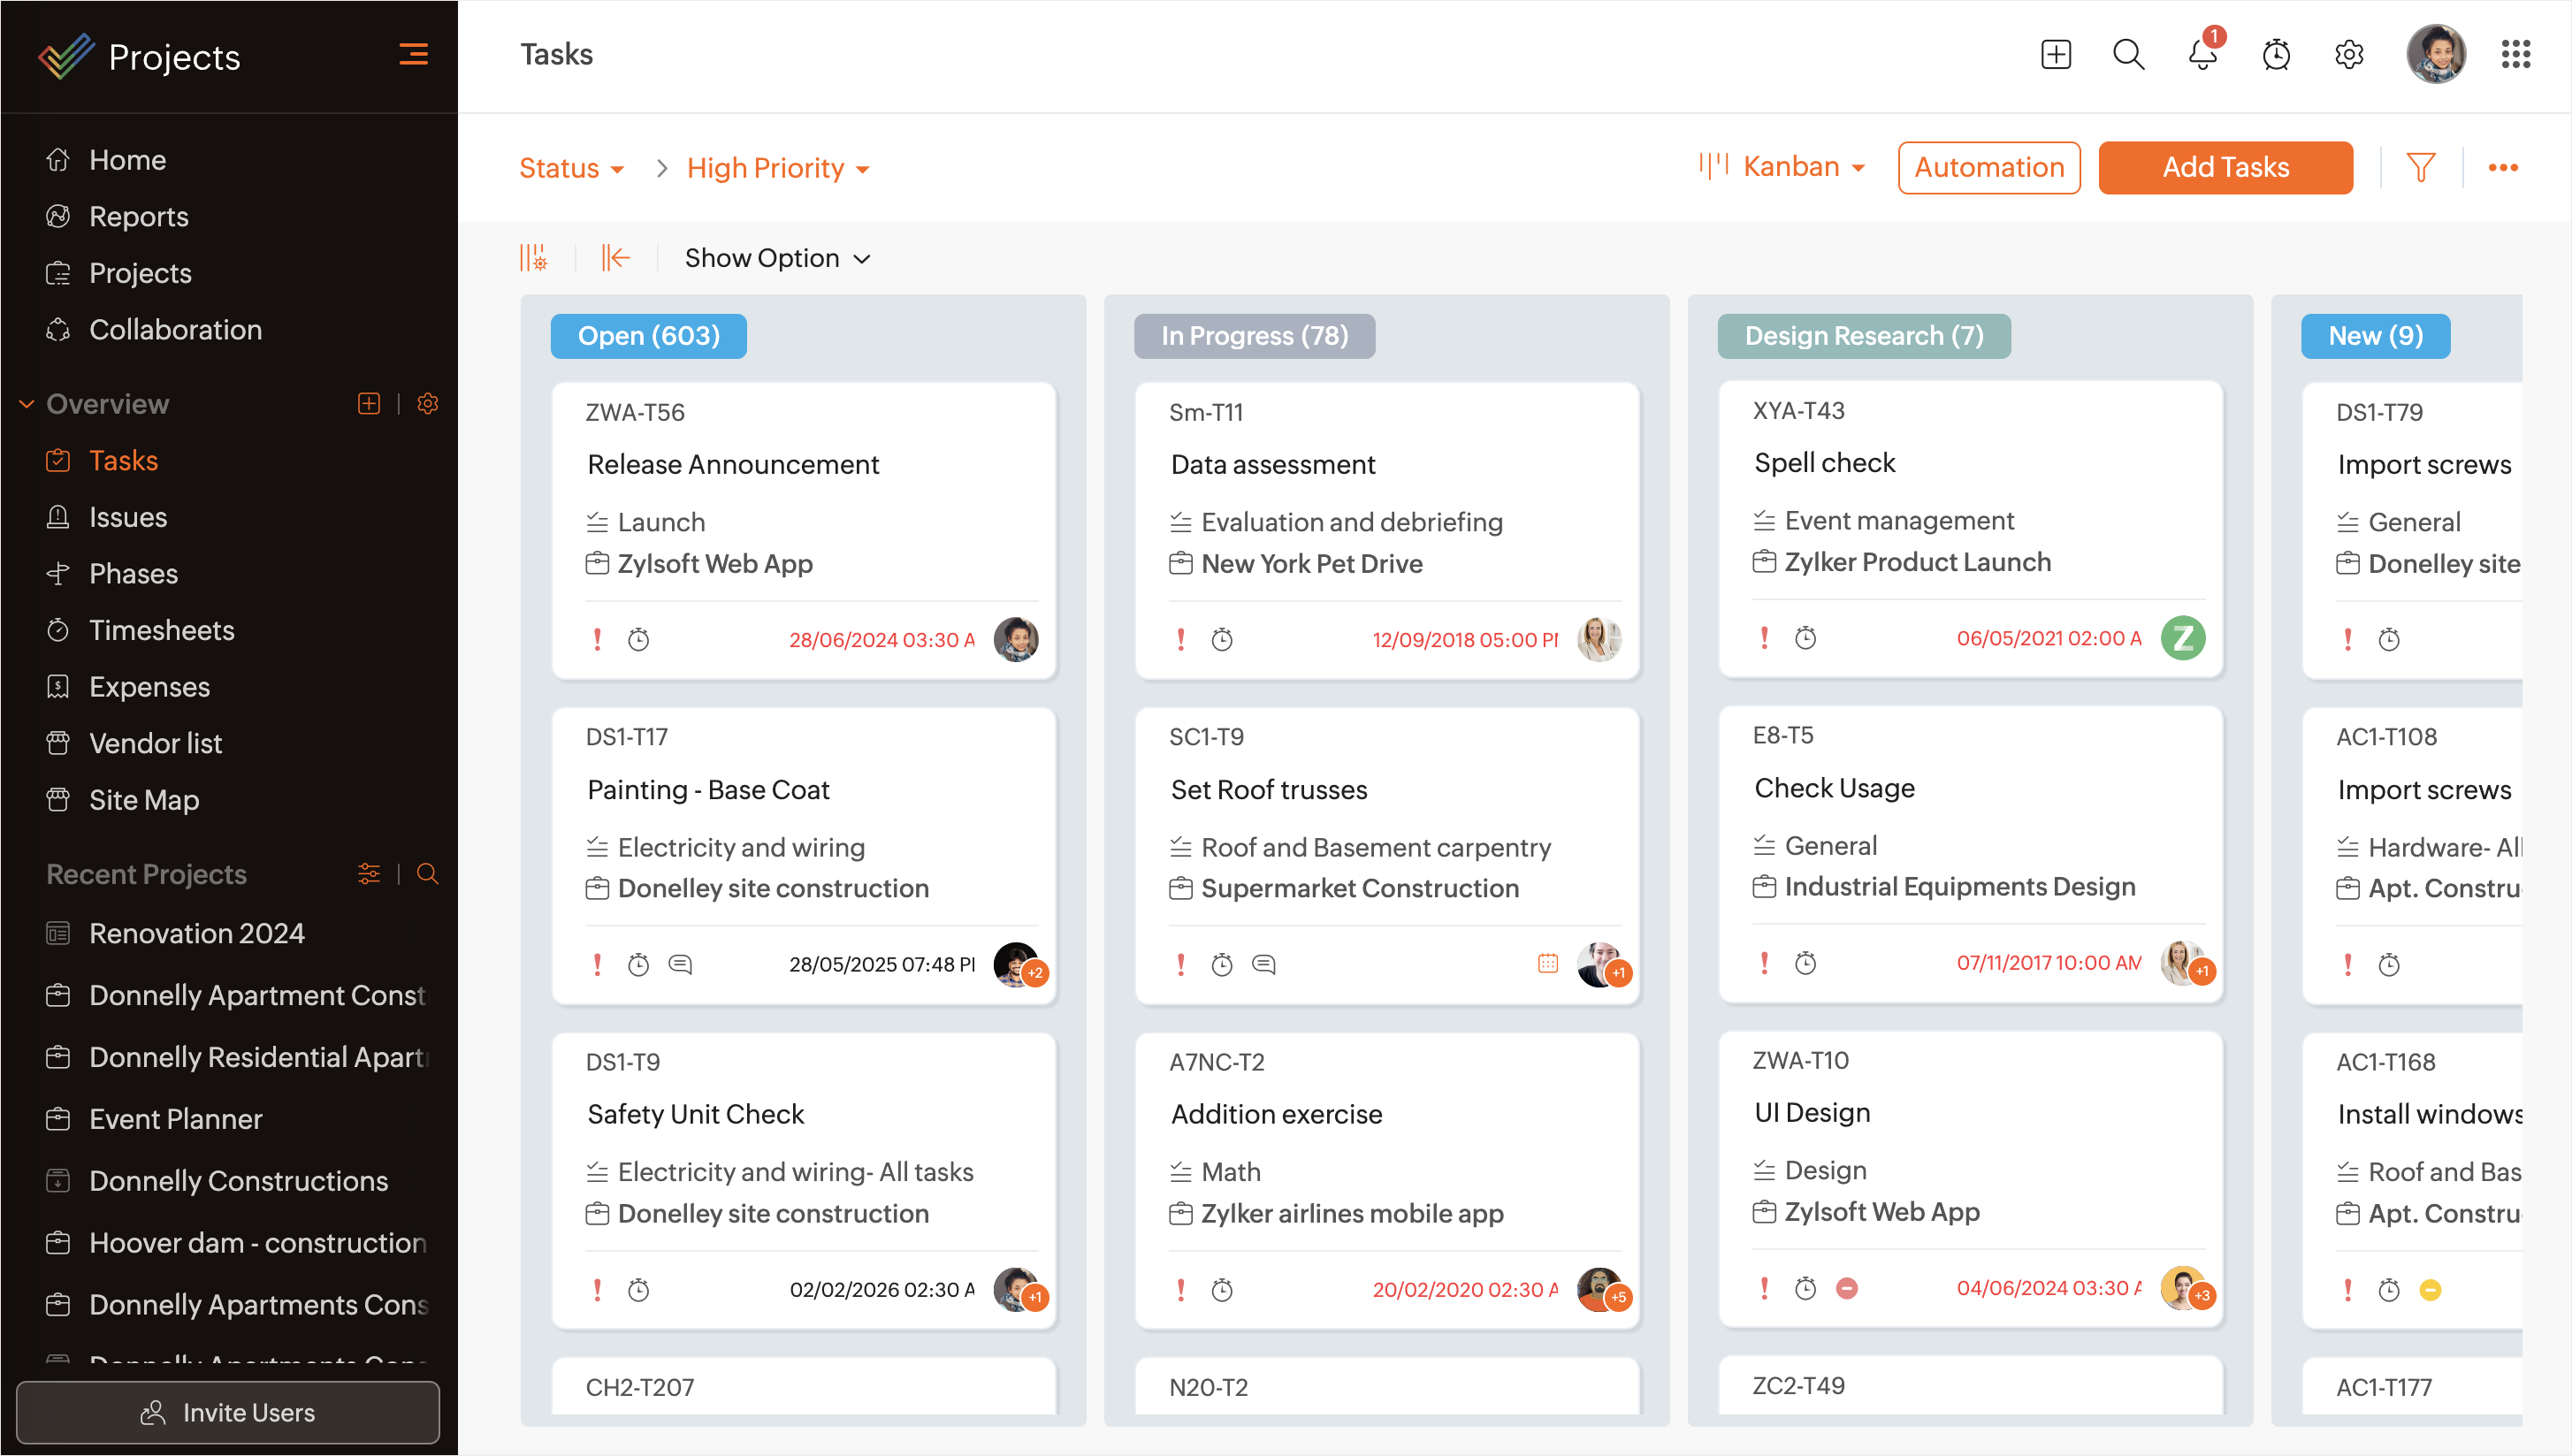Open the Status dropdown
2572x1456 pixels.
(571, 168)
